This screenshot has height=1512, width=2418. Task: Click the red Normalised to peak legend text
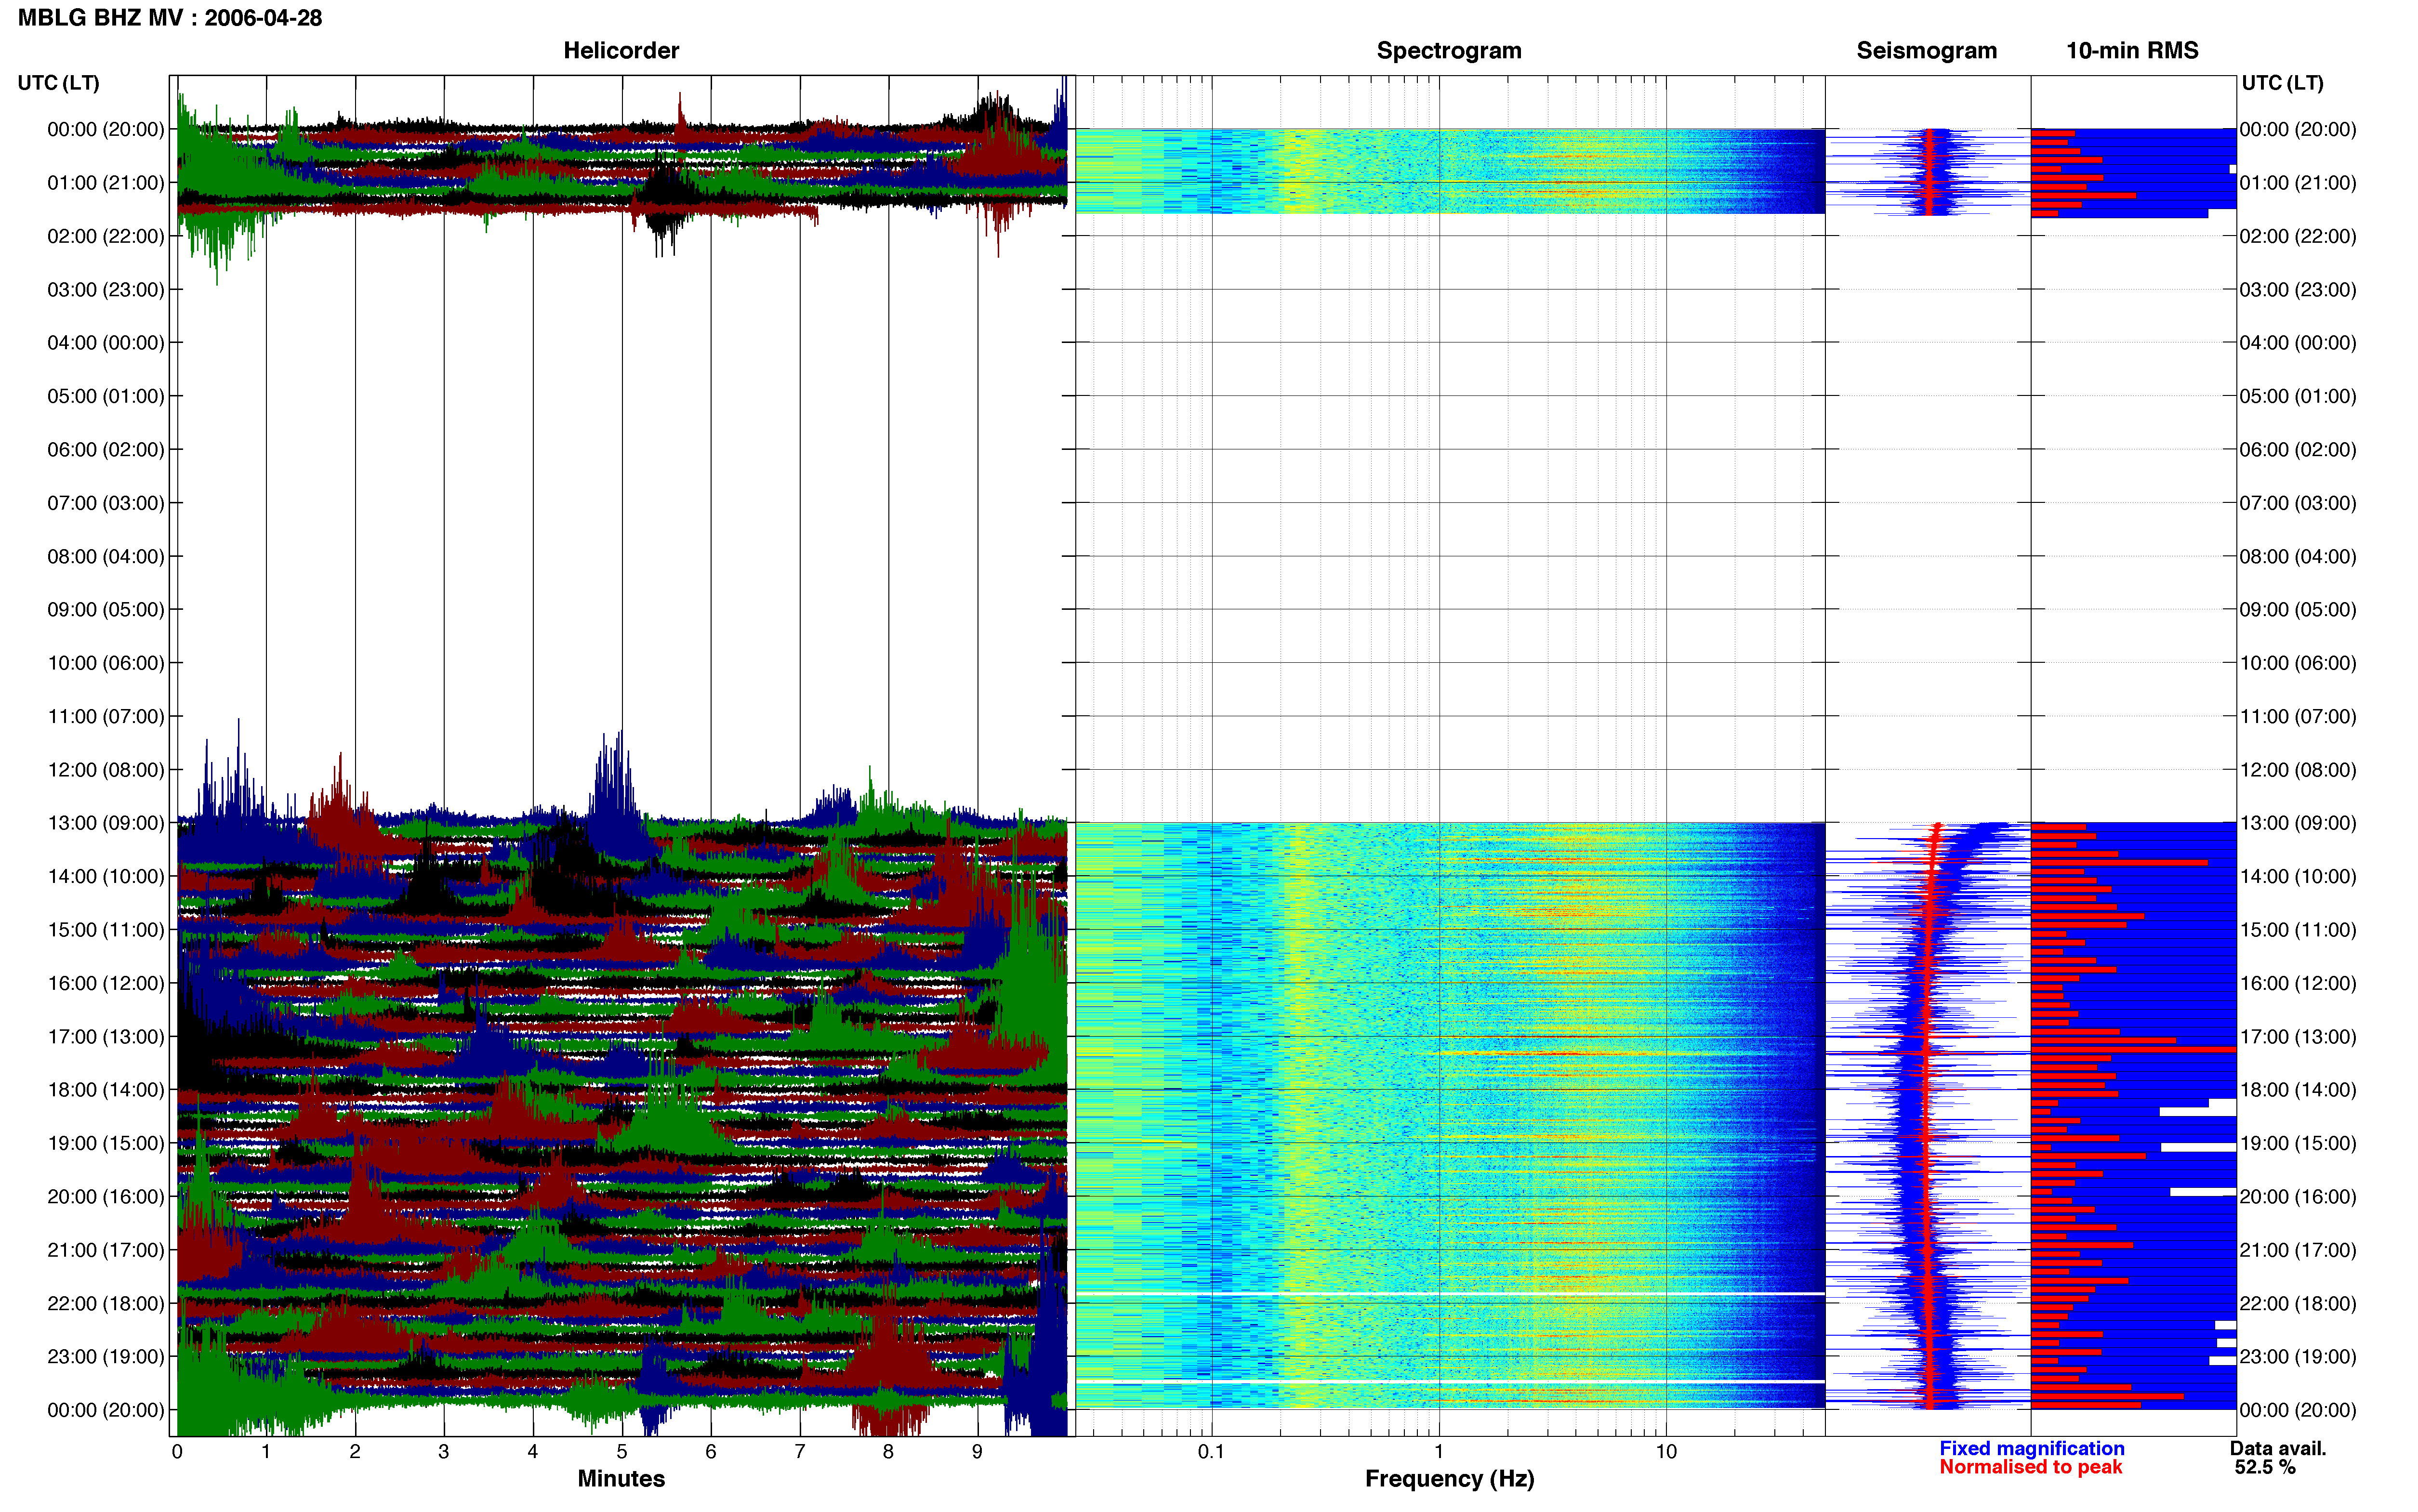(x=2030, y=1467)
